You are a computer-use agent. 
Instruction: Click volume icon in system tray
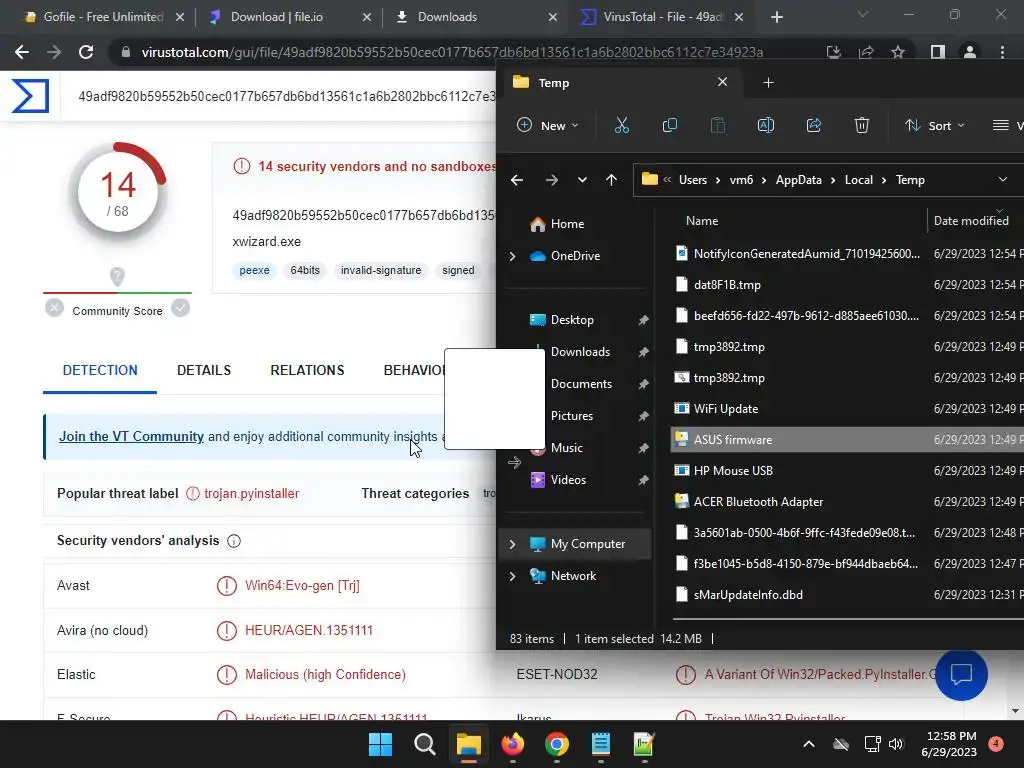tap(896, 744)
